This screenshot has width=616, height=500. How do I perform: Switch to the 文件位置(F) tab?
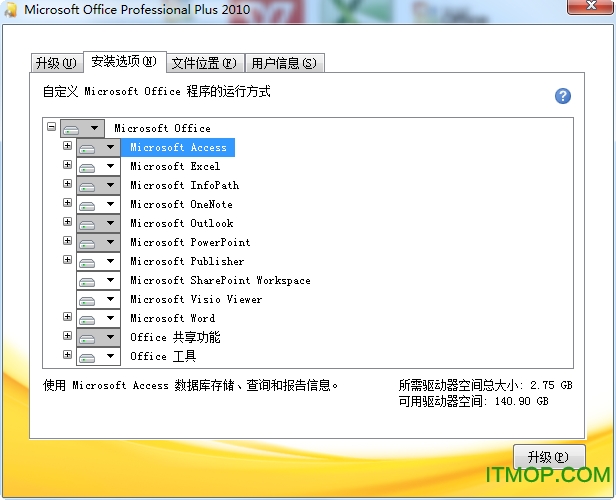pyautogui.click(x=205, y=63)
